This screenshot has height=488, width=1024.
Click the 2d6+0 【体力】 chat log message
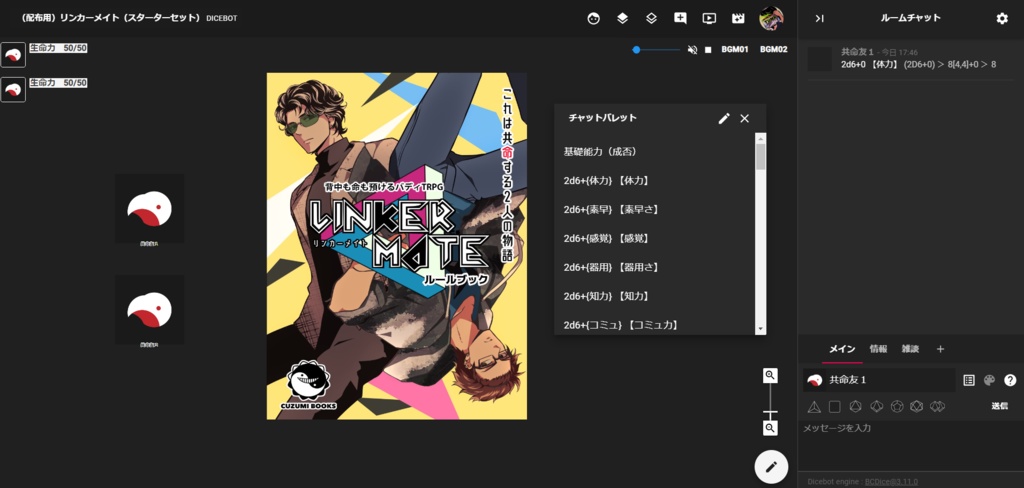pyautogui.click(x=918, y=65)
